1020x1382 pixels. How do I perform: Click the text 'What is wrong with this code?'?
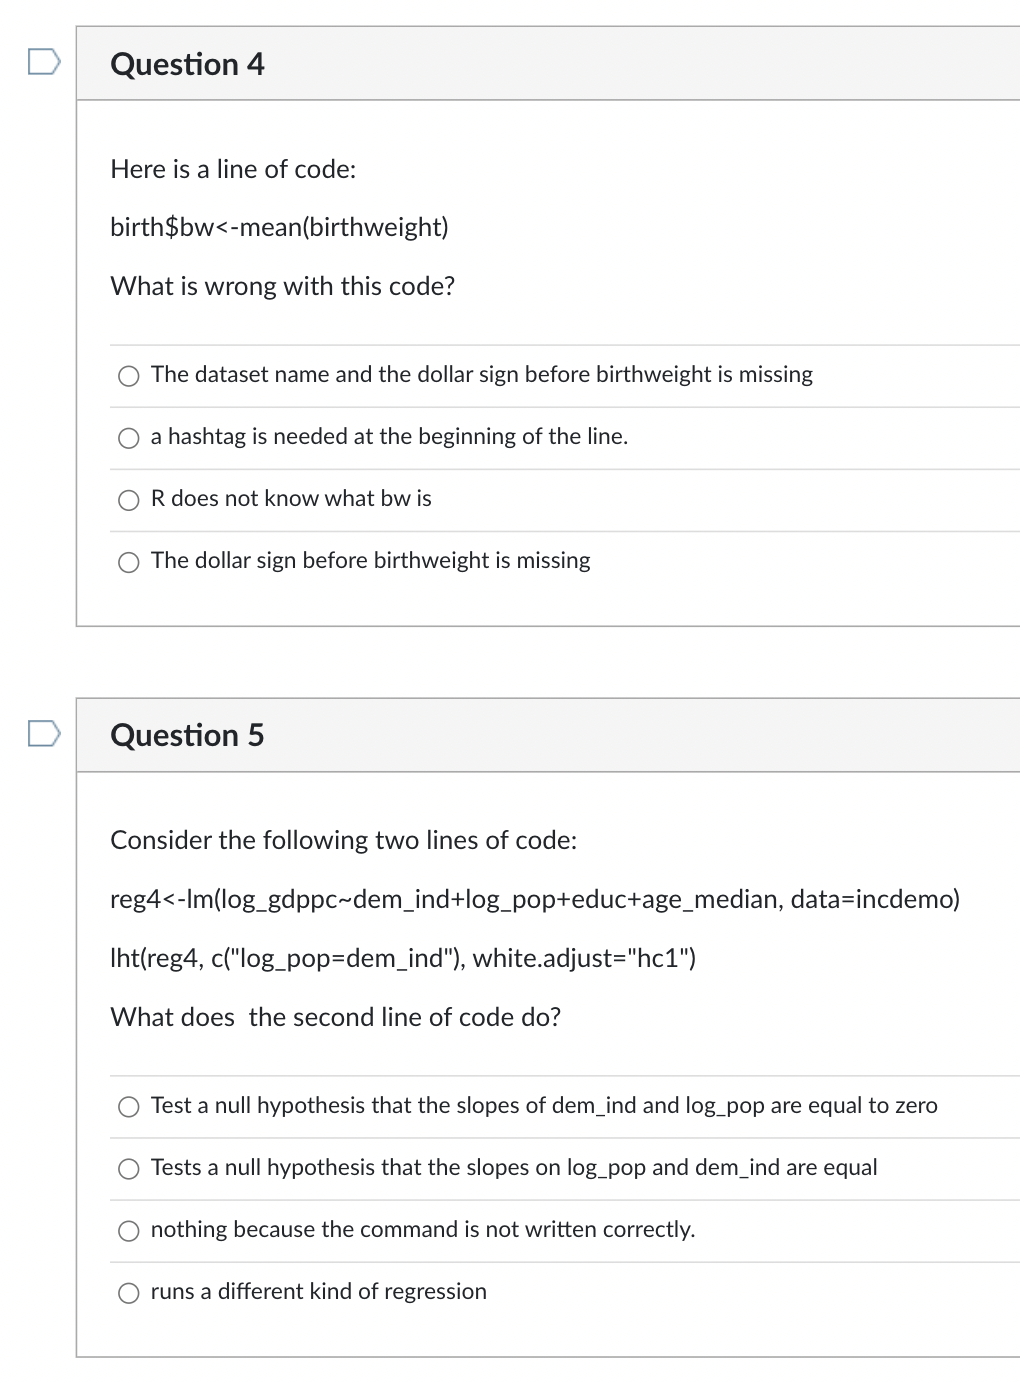click(282, 286)
